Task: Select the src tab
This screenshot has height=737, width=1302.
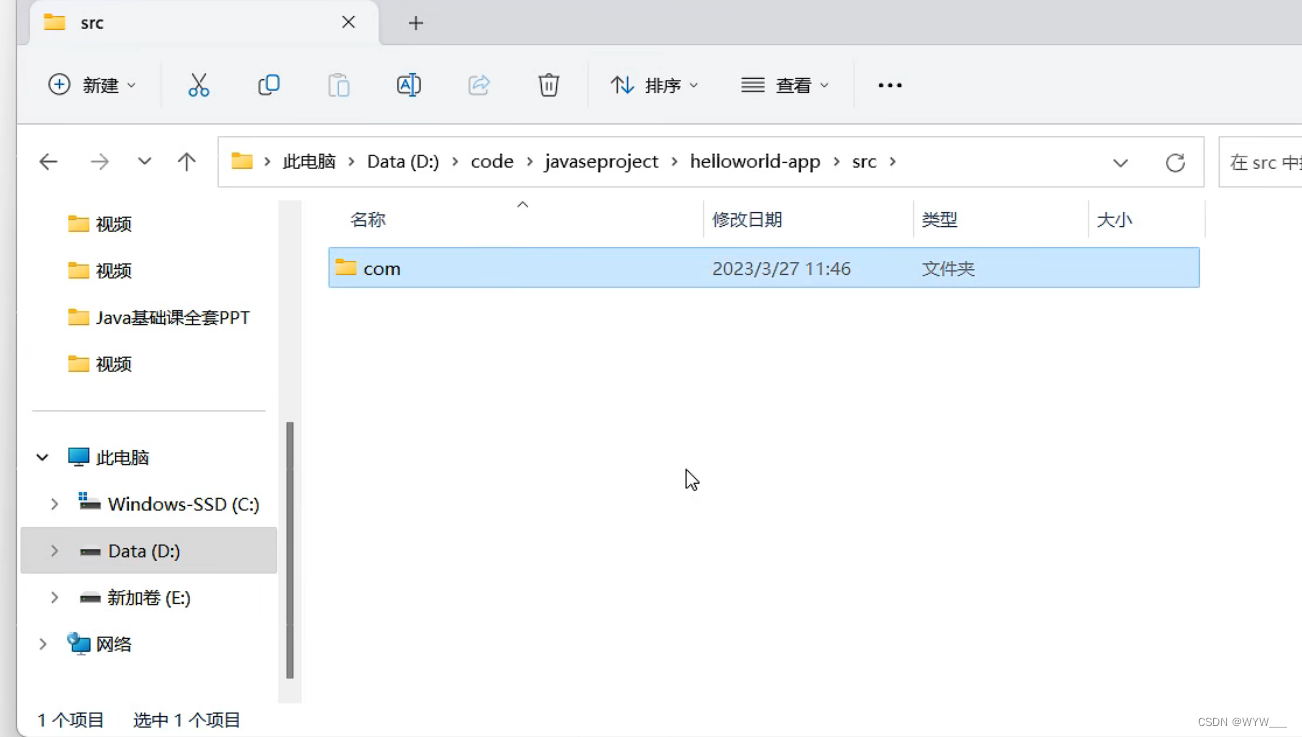Action: [204, 22]
